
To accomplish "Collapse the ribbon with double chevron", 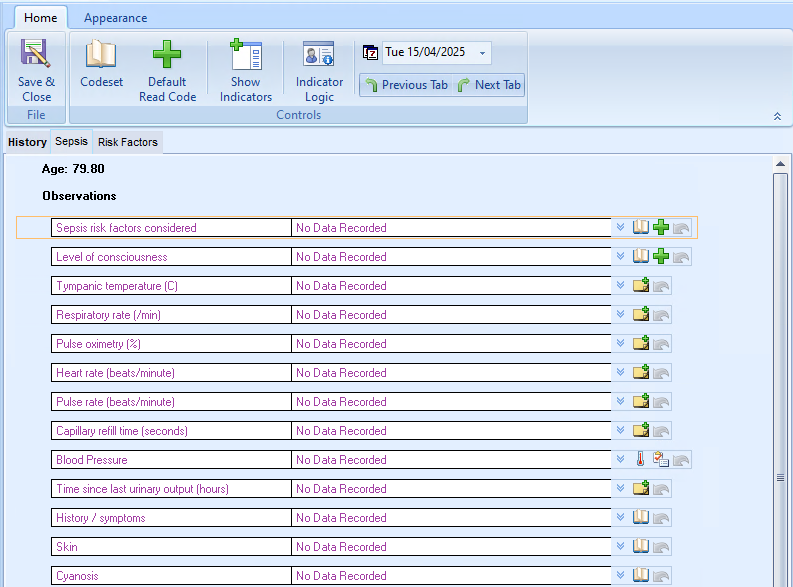I will coord(777,116).
